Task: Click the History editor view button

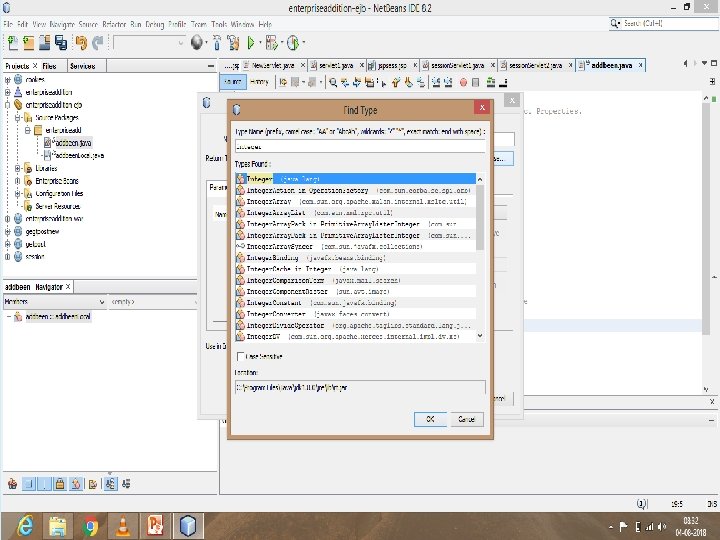Action: point(259,82)
